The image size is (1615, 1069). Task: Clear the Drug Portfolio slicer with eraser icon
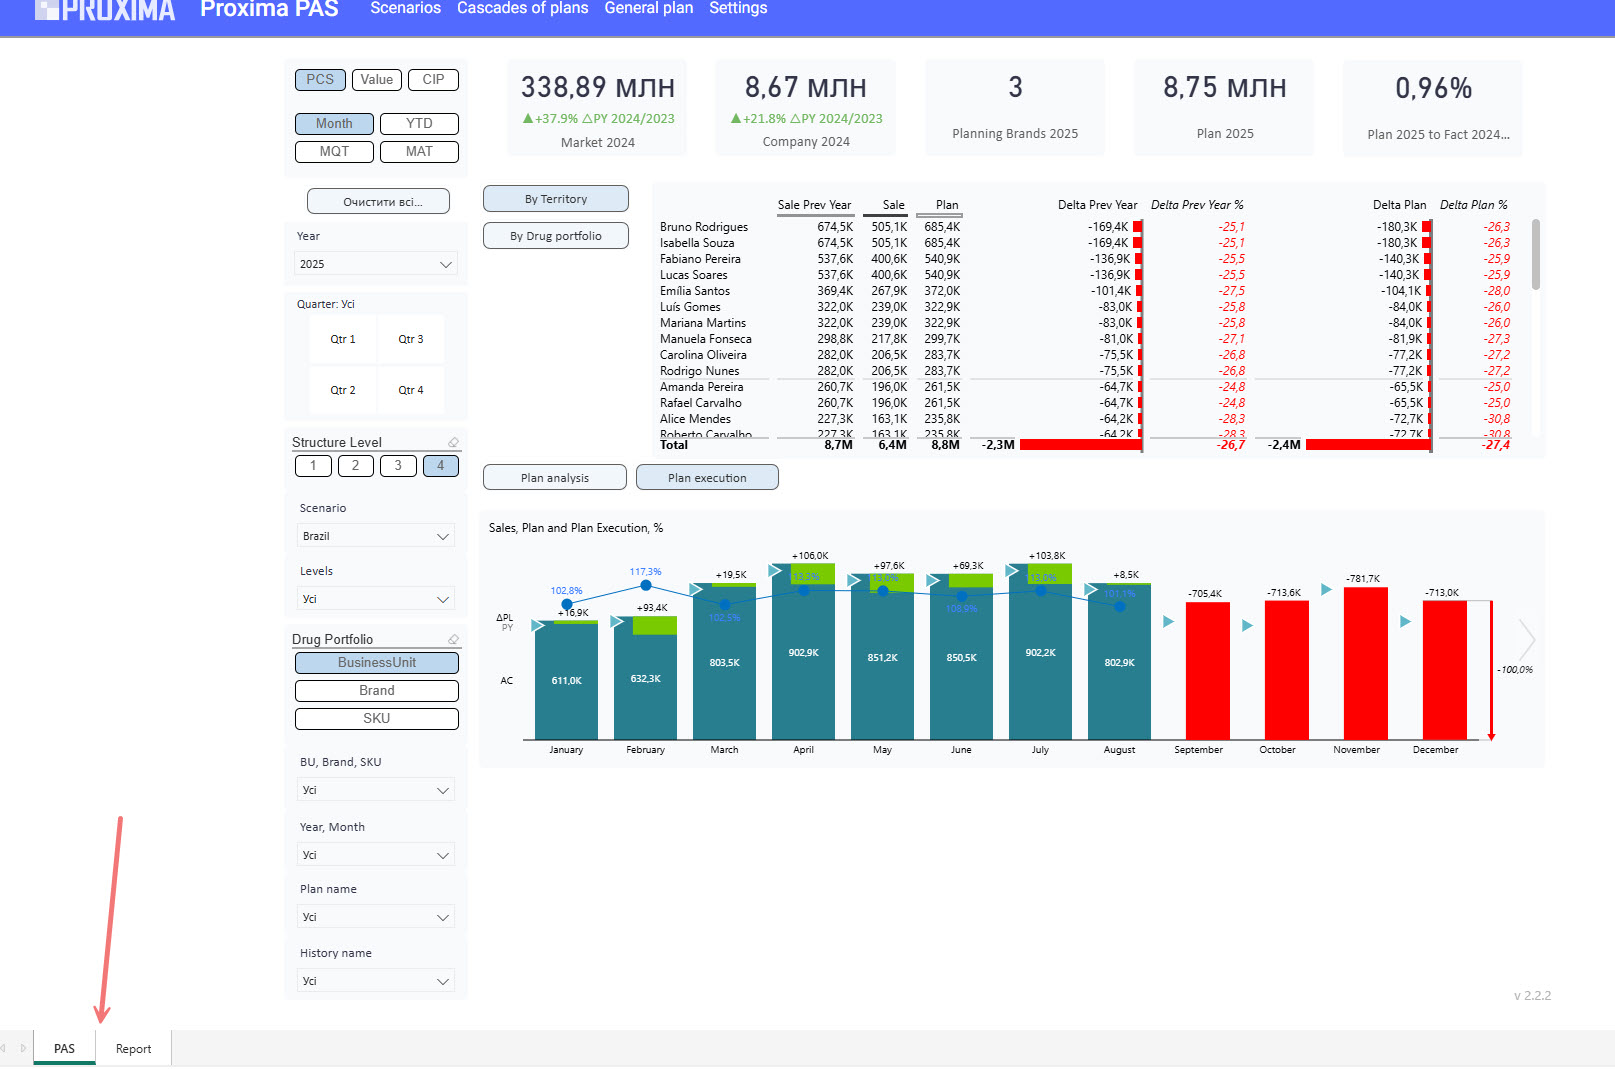(x=453, y=639)
